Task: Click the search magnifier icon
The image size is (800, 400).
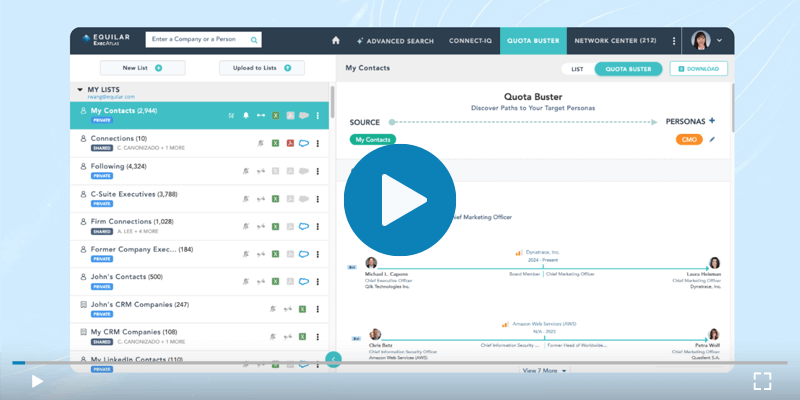Action: (x=255, y=41)
